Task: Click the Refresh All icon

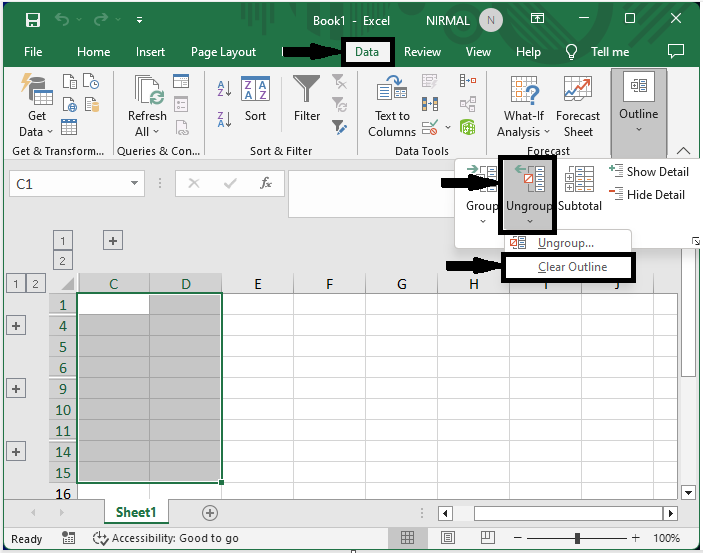Action: [149, 91]
